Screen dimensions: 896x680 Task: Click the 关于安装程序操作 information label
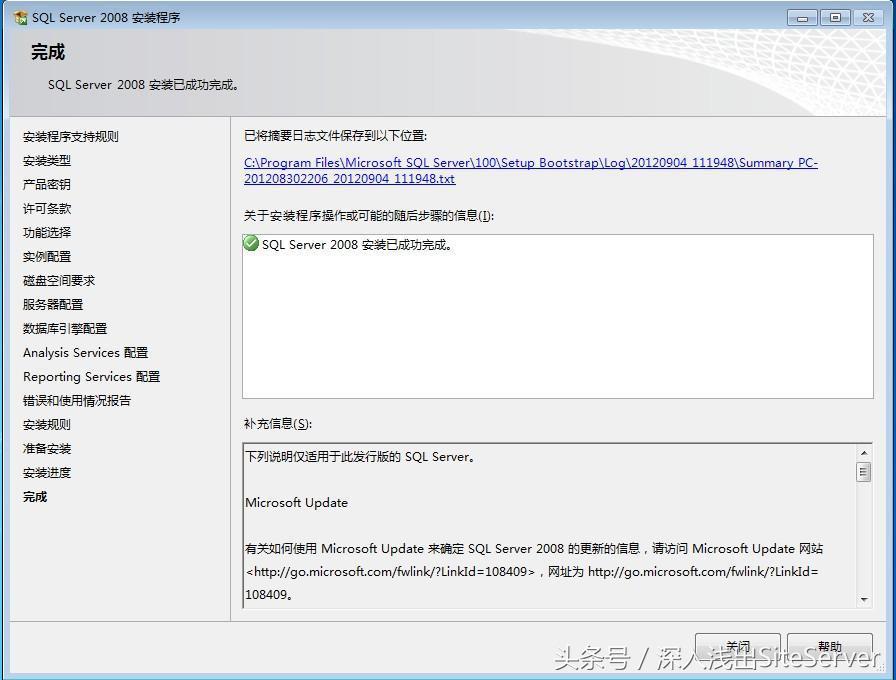pyautogui.click(x=369, y=215)
